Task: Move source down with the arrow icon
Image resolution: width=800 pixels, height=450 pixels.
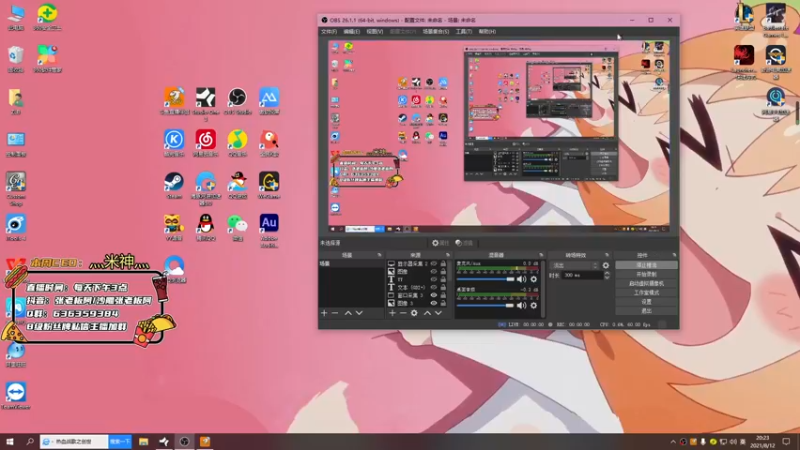Action: pyautogui.click(x=438, y=313)
